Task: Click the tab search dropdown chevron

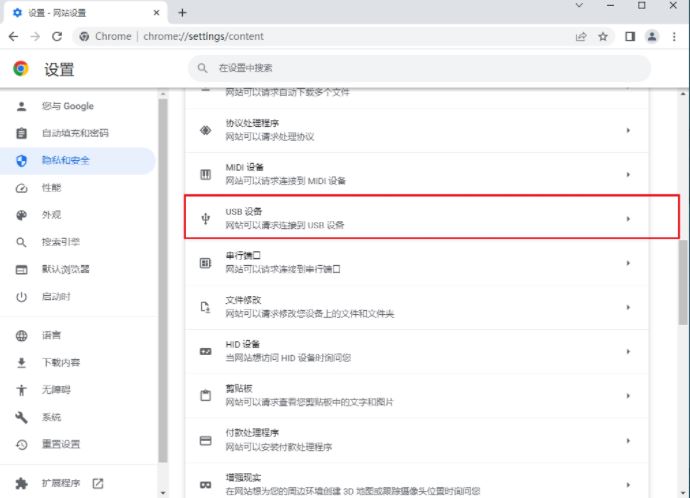Action: [x=579, y=5]
